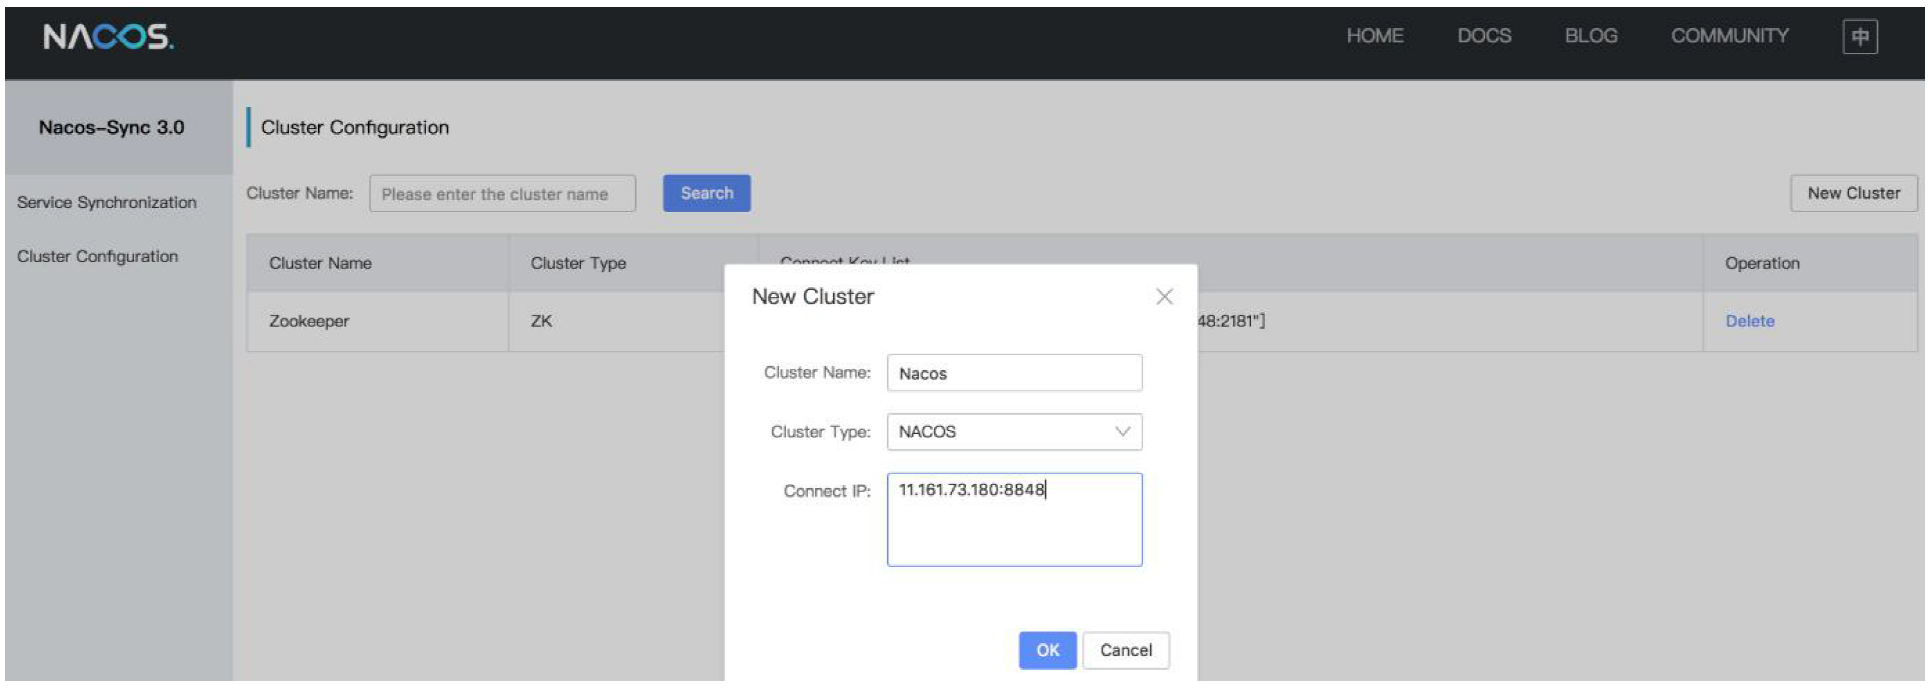Open COMMUNITY in top navigation
This screenshot has height=691, width=1931.
tap(1730, 36)
